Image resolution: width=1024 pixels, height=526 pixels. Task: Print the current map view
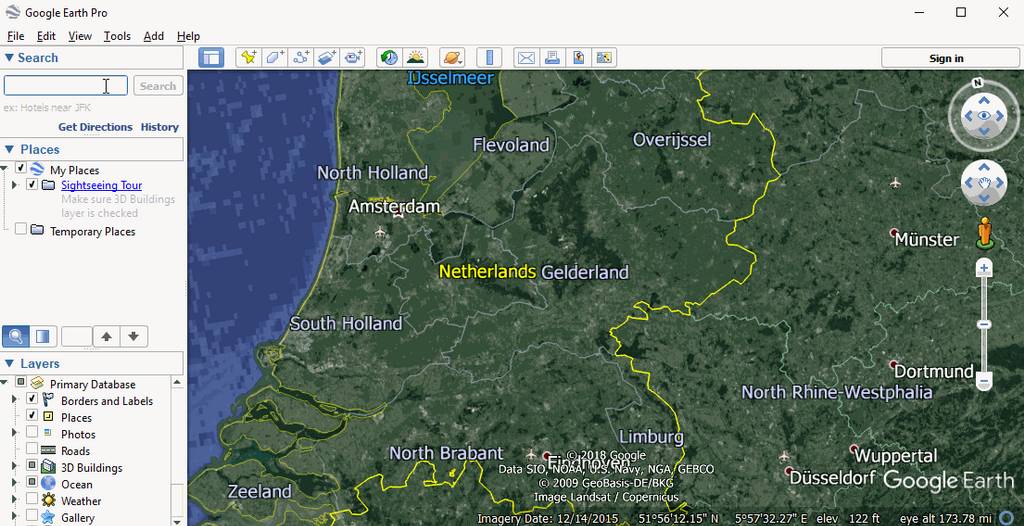coord(552,58)
